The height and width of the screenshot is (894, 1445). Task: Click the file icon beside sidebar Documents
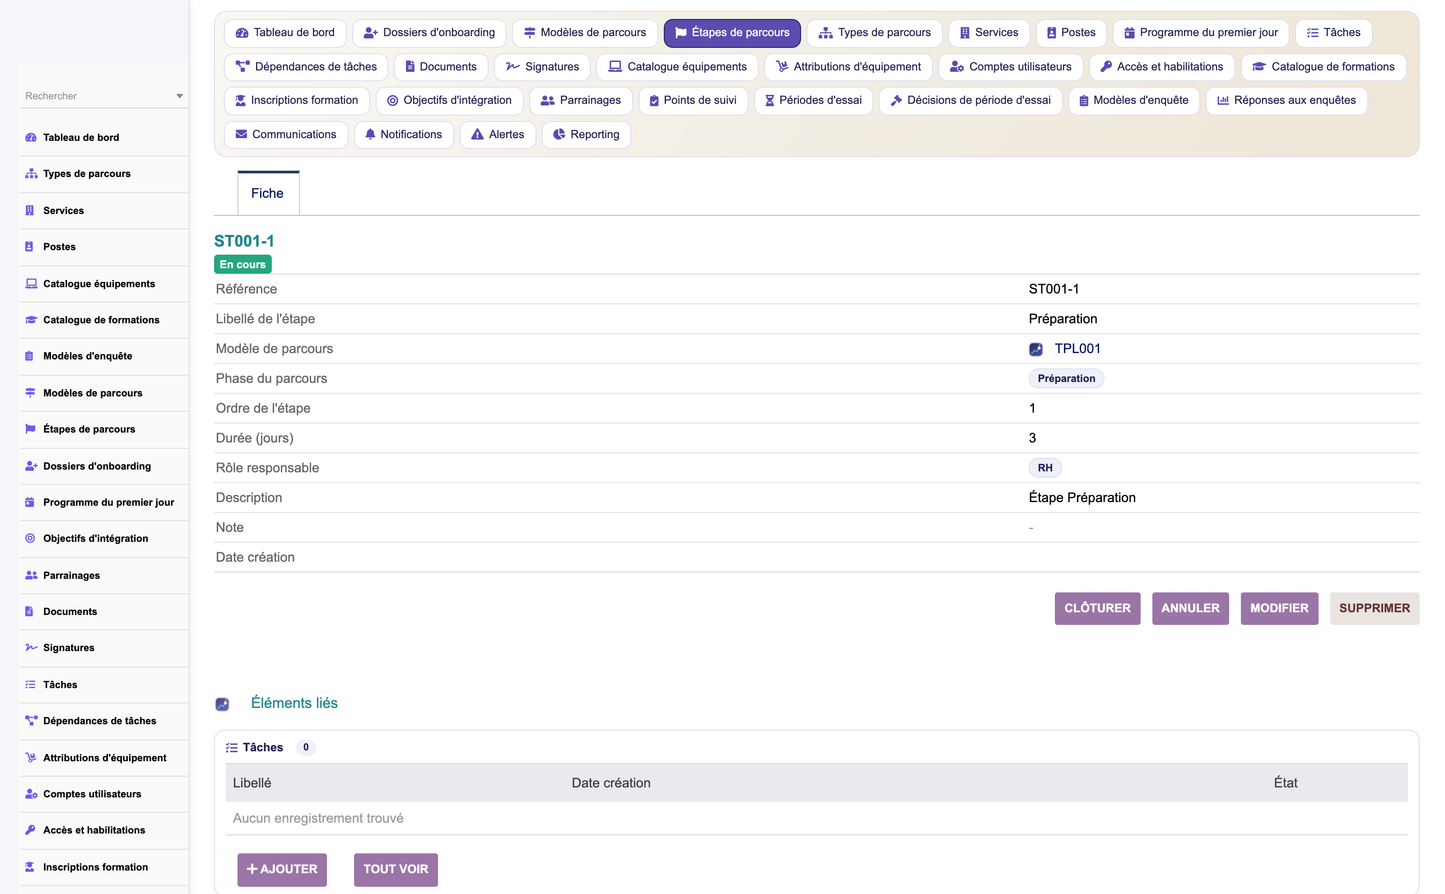click(30, 612)
